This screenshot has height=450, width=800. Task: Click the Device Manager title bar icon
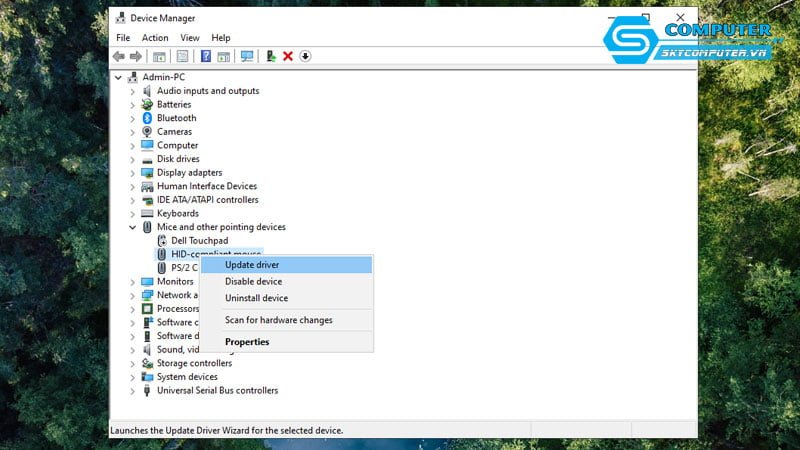(120, 18)
